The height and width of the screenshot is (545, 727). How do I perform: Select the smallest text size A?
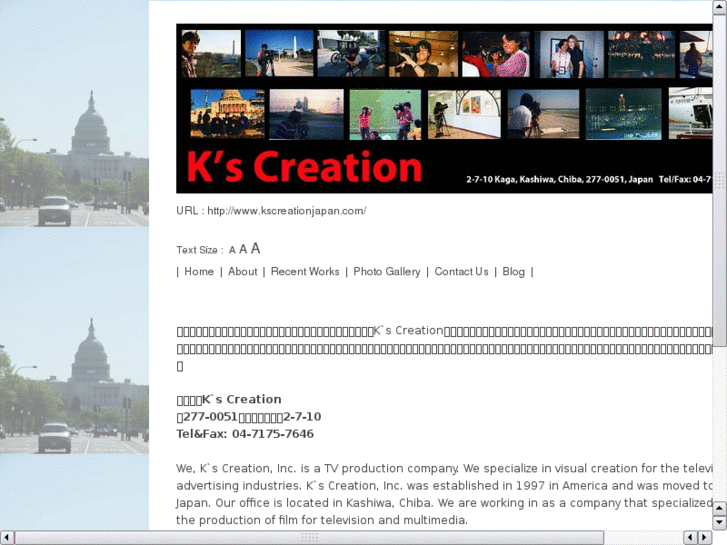point(232,250)
